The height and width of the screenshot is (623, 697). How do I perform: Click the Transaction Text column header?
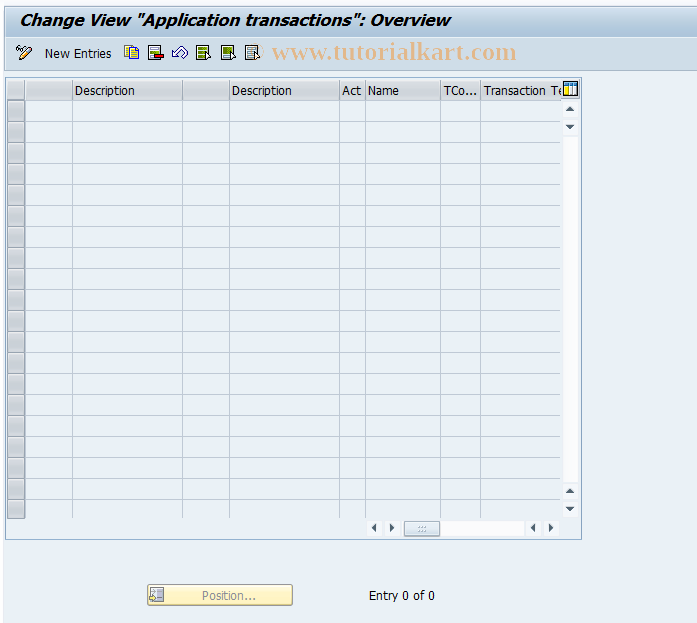[x=521, y=91]
